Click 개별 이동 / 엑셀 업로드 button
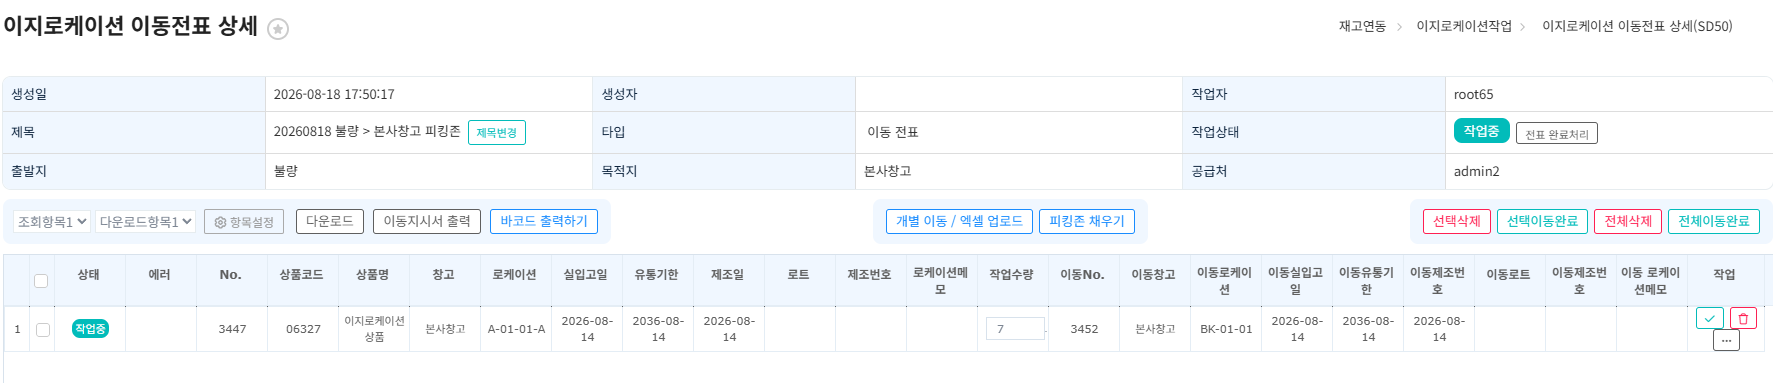This screenshot has width=1773, height=383. (959, 221)
